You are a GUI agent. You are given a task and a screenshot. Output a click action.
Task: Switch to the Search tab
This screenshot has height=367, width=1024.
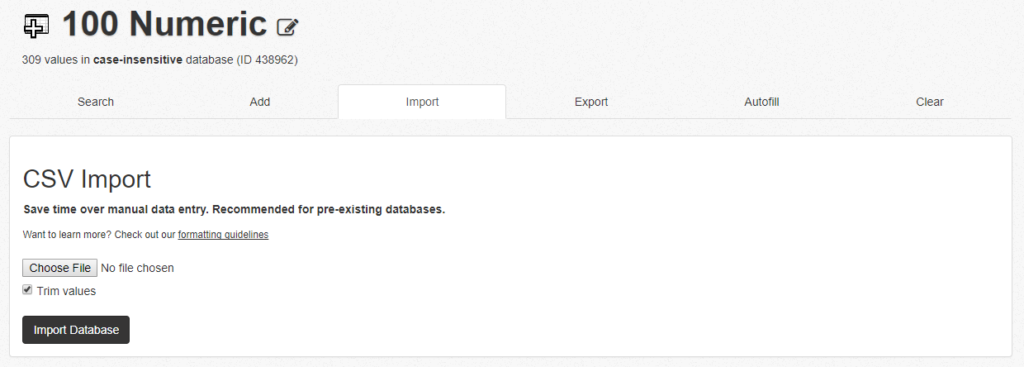click(x=95, y=102)
